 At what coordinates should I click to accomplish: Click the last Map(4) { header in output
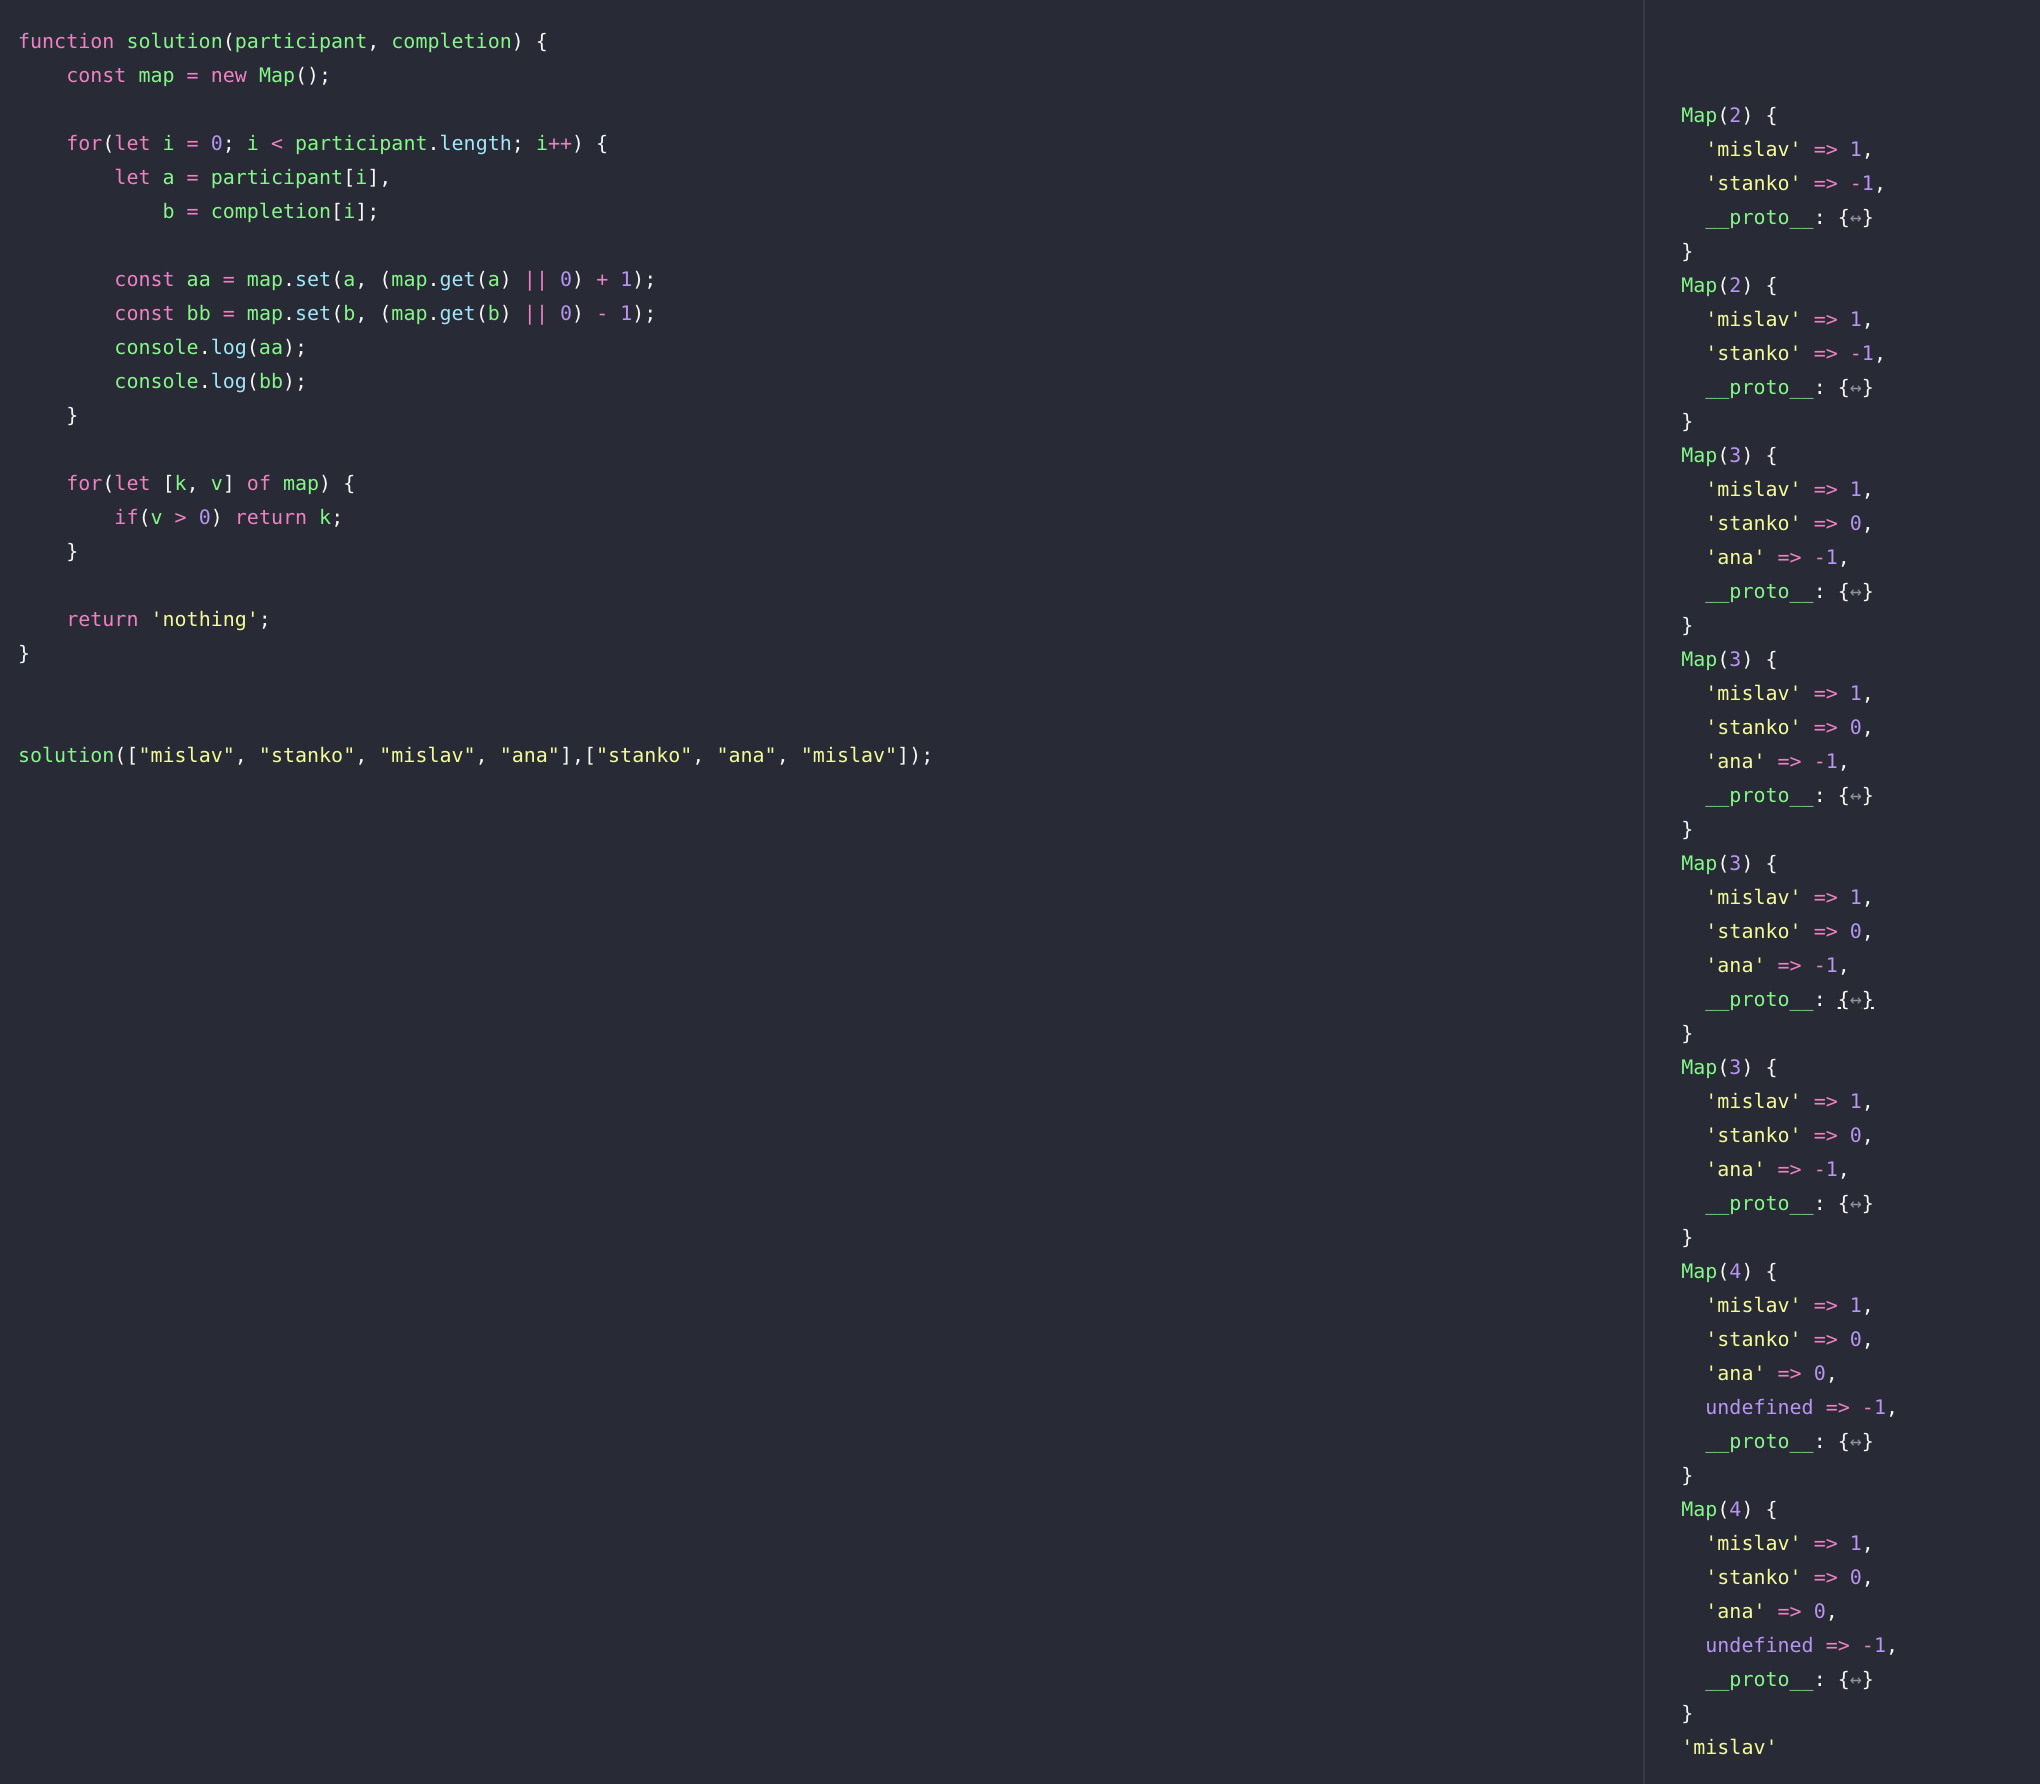[x=1729, y=1510]
